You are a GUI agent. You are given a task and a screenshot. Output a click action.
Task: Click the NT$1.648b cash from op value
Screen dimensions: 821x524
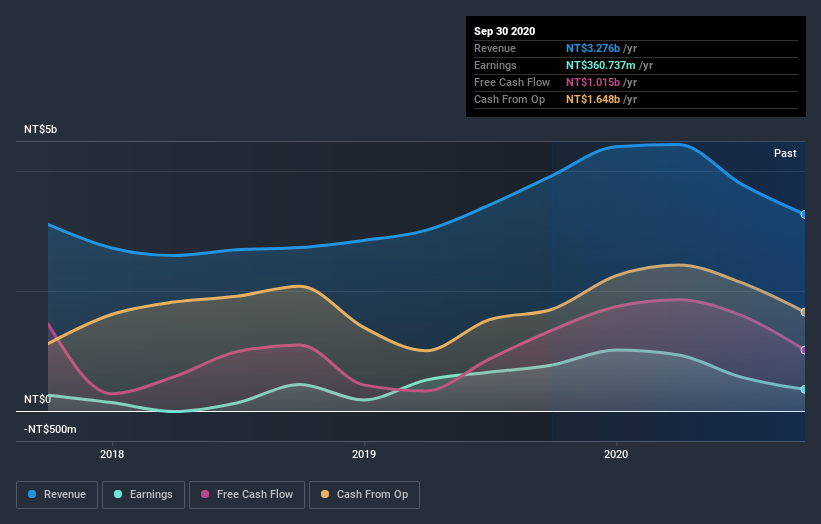(593, 99)
